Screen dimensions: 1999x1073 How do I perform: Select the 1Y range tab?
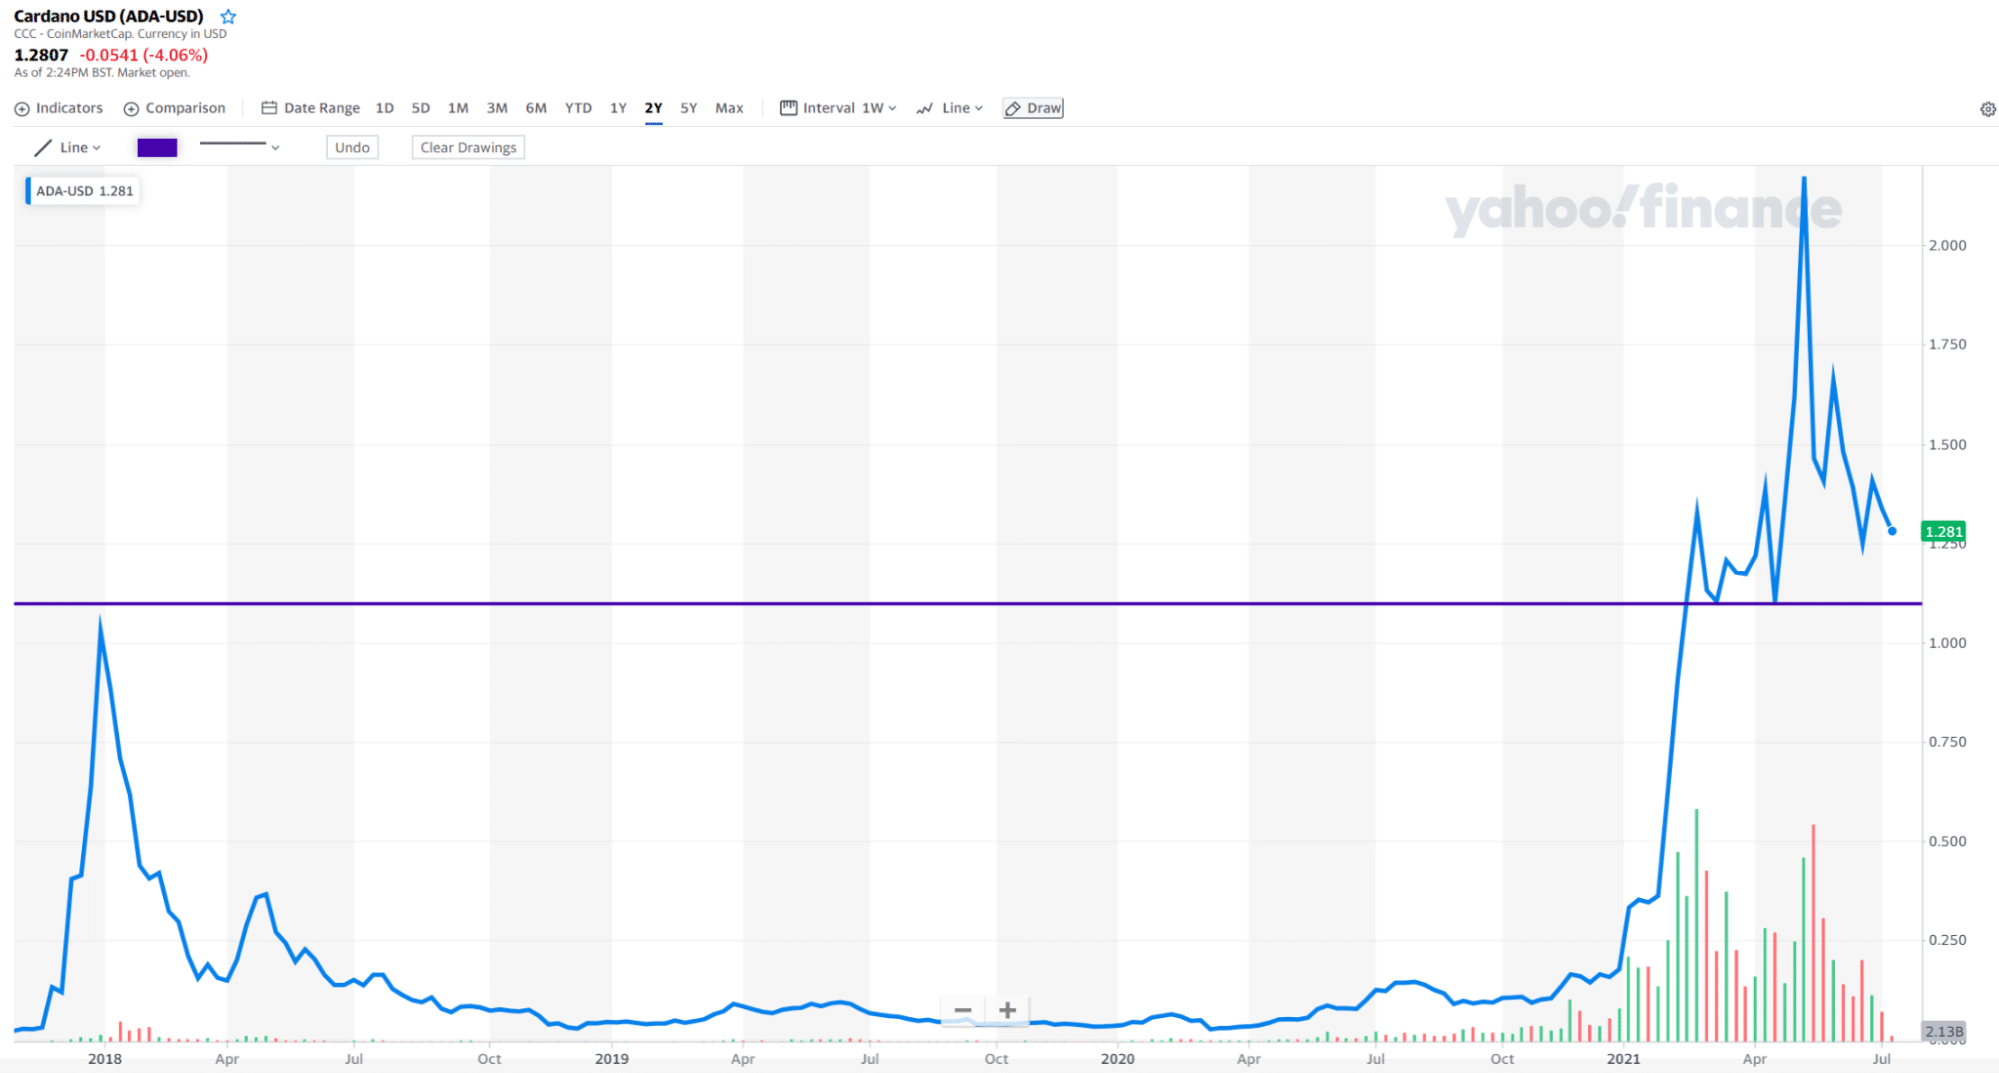coord(618,108)
